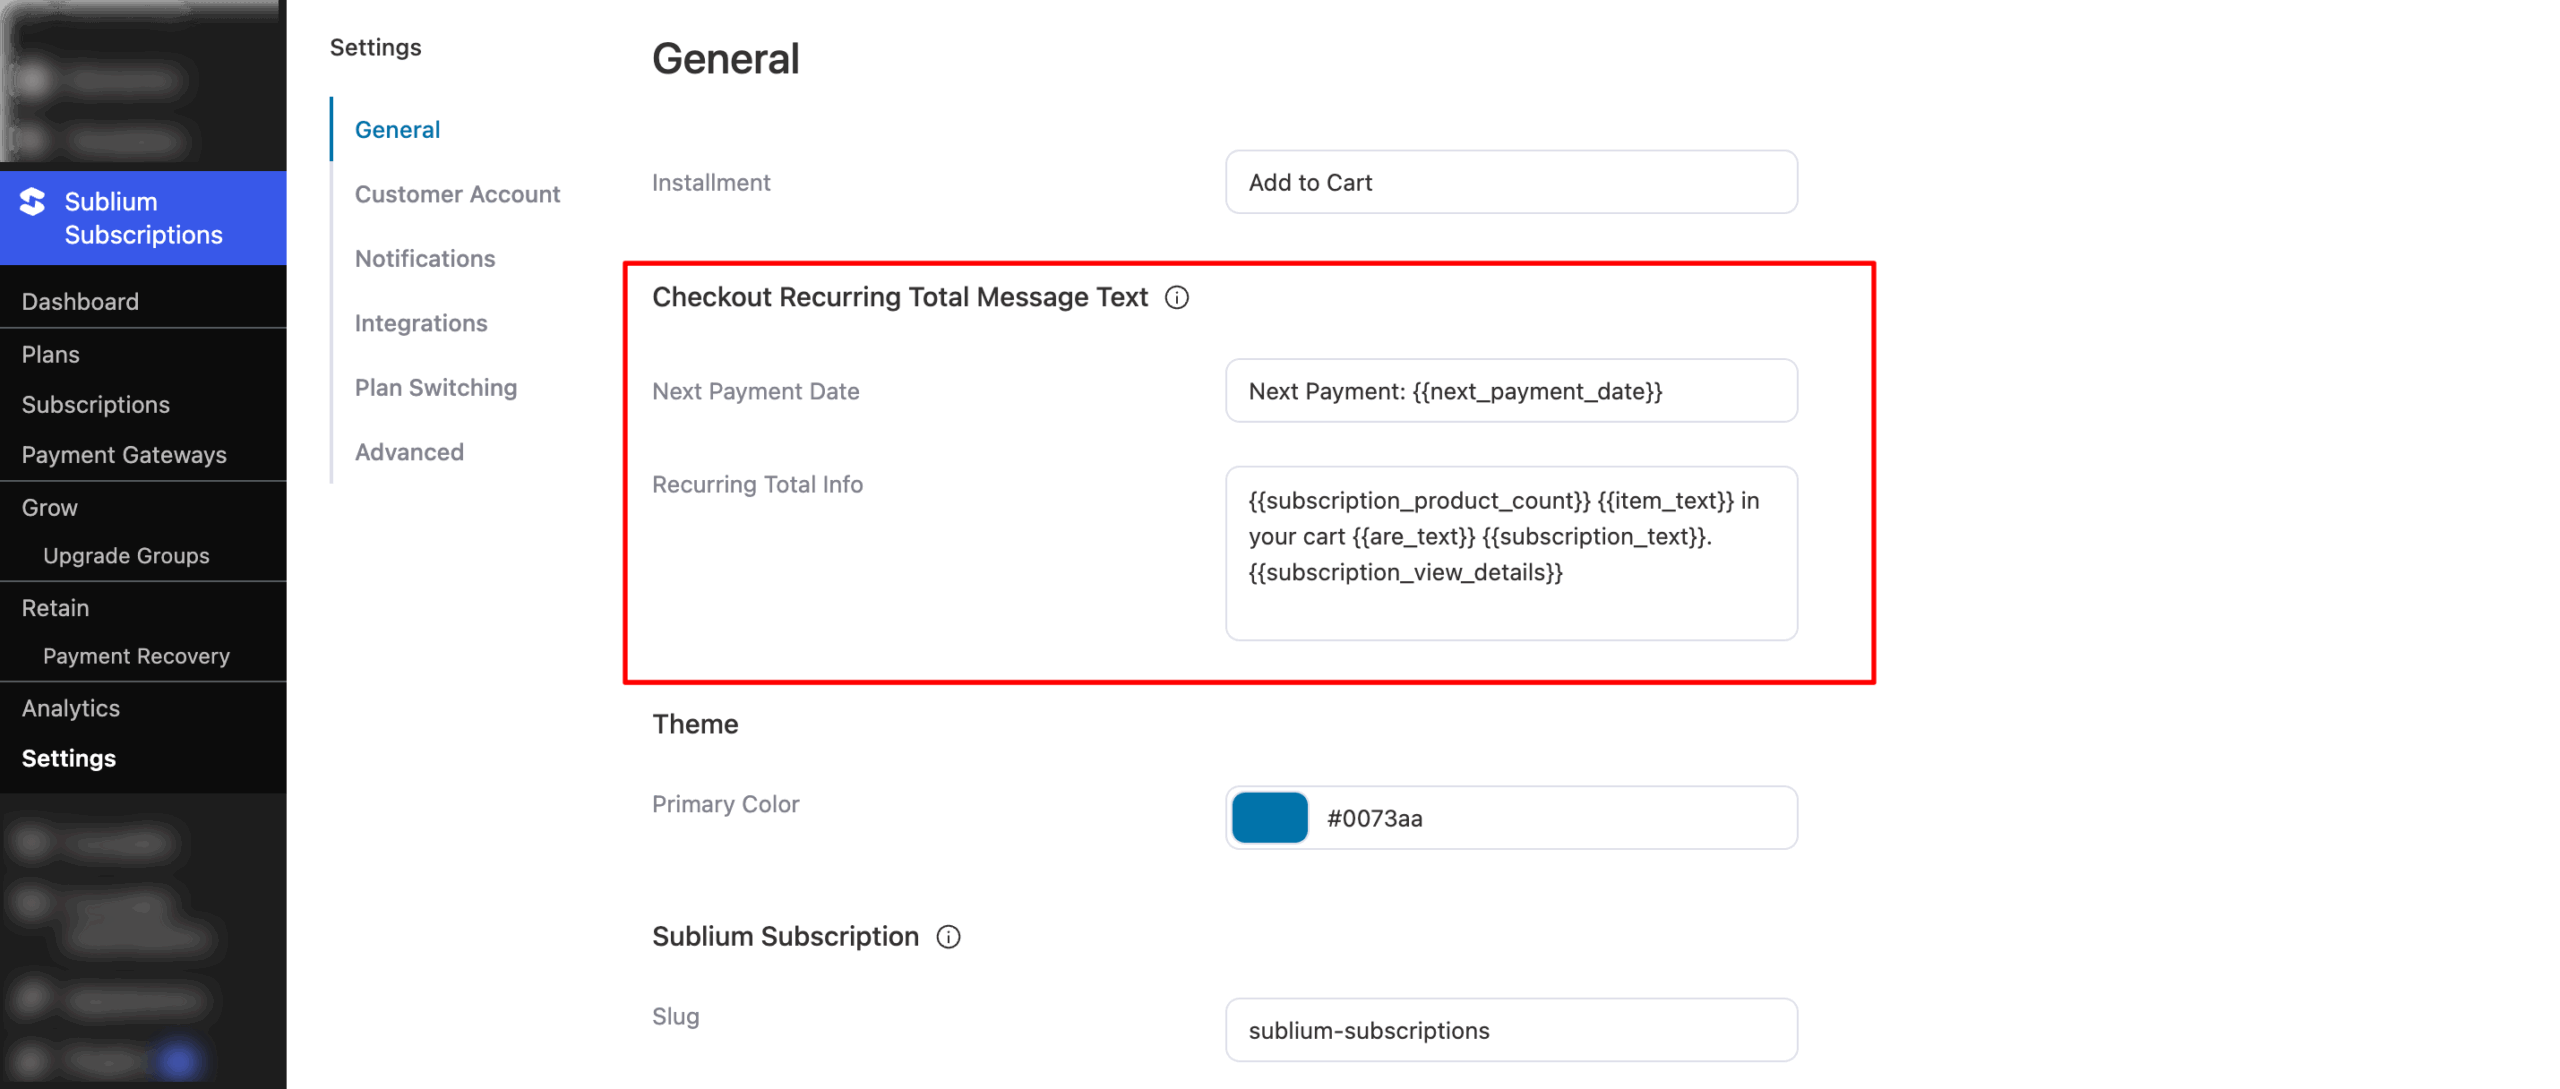Select the Advanced settings tab
This screenshot has height=1089, width=2560.
click(409, 452)
